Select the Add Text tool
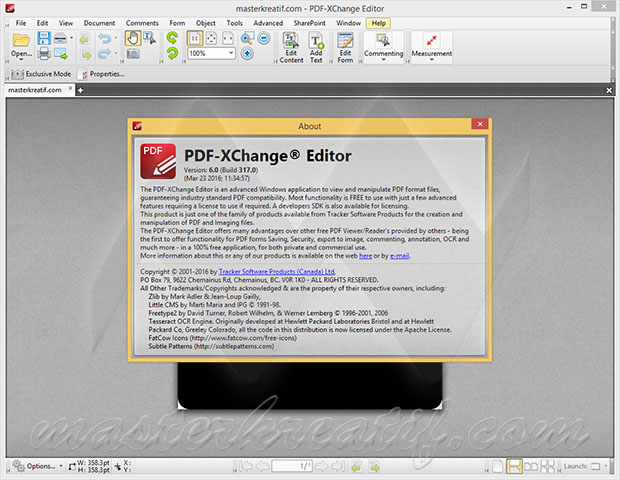 (316, 47)
